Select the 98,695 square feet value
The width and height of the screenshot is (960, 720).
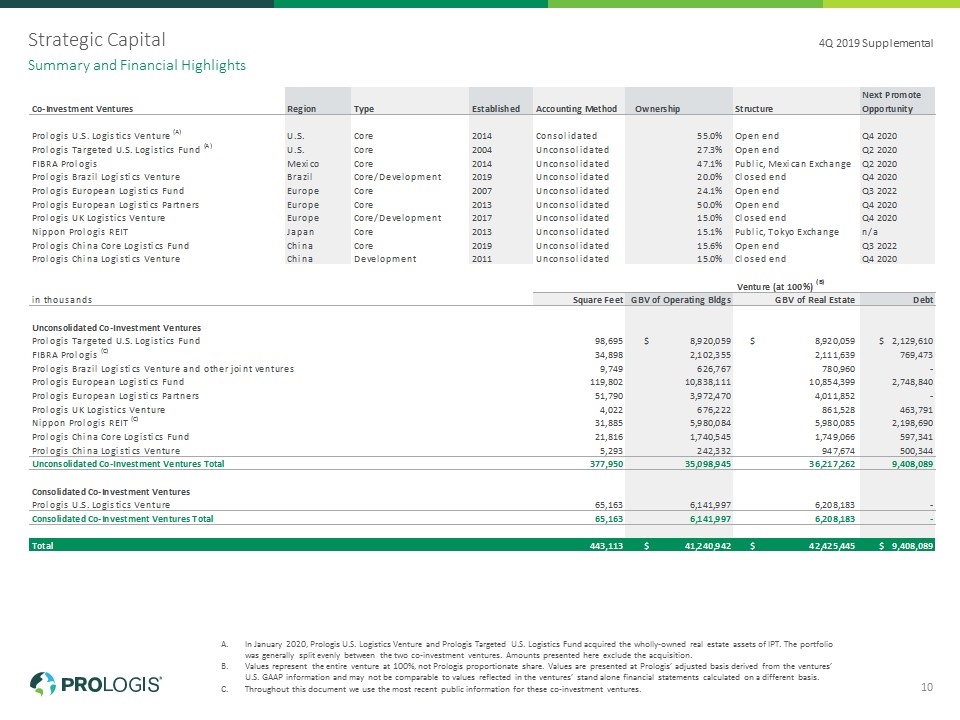point(608,341)
